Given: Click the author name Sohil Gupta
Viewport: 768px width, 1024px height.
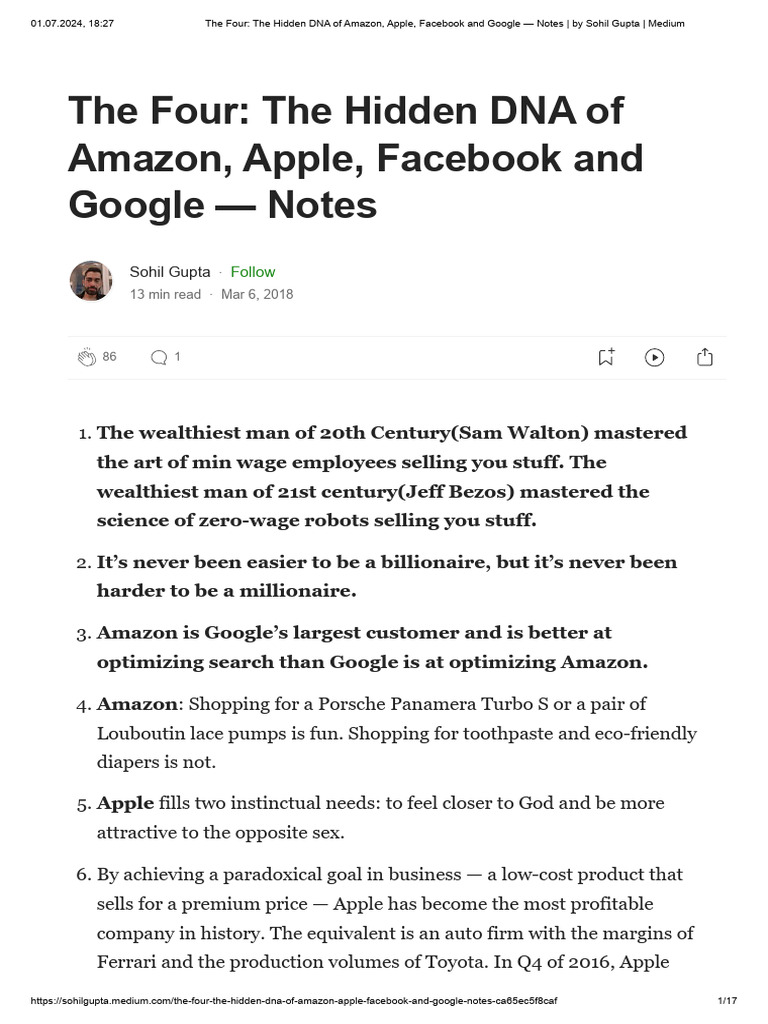Looking at the screenshot, I should tap(169, 272).
